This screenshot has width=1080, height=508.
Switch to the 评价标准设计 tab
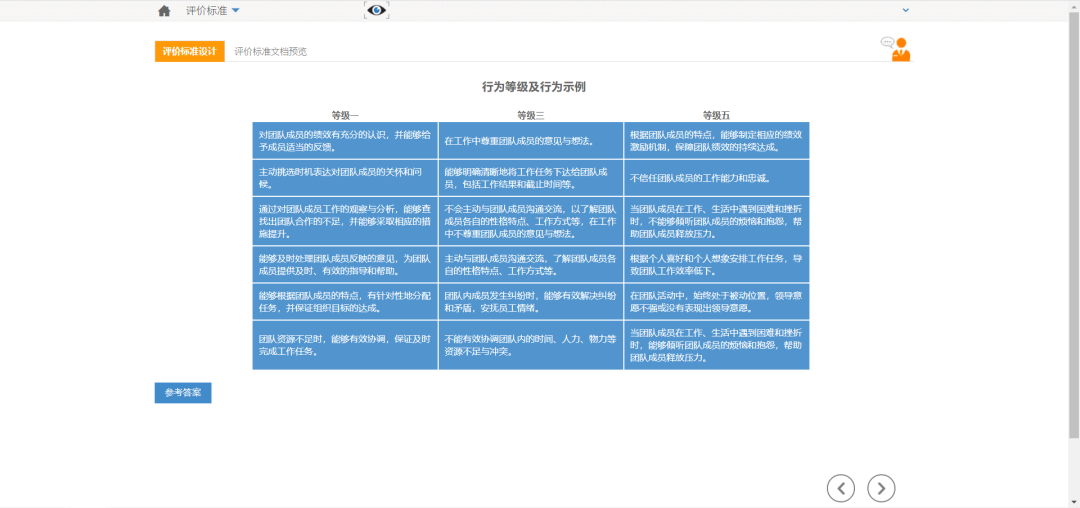pyautogui.click(x=189, y=51)
